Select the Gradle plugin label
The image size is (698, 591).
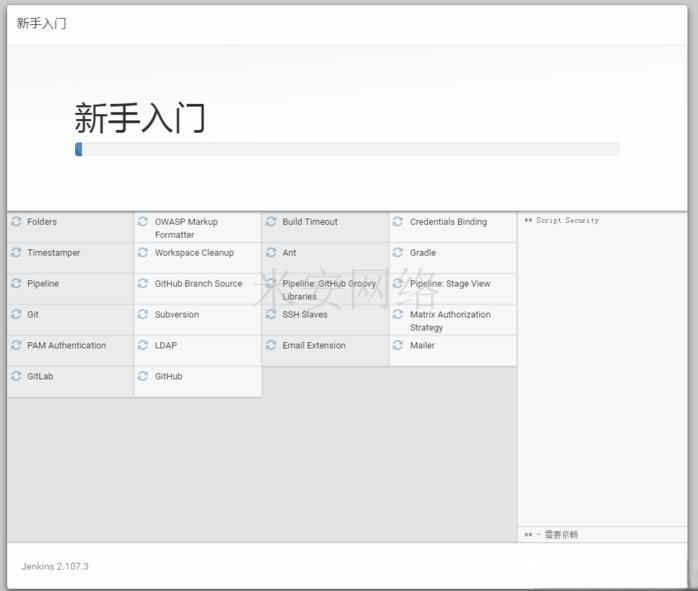click(423, 253)
